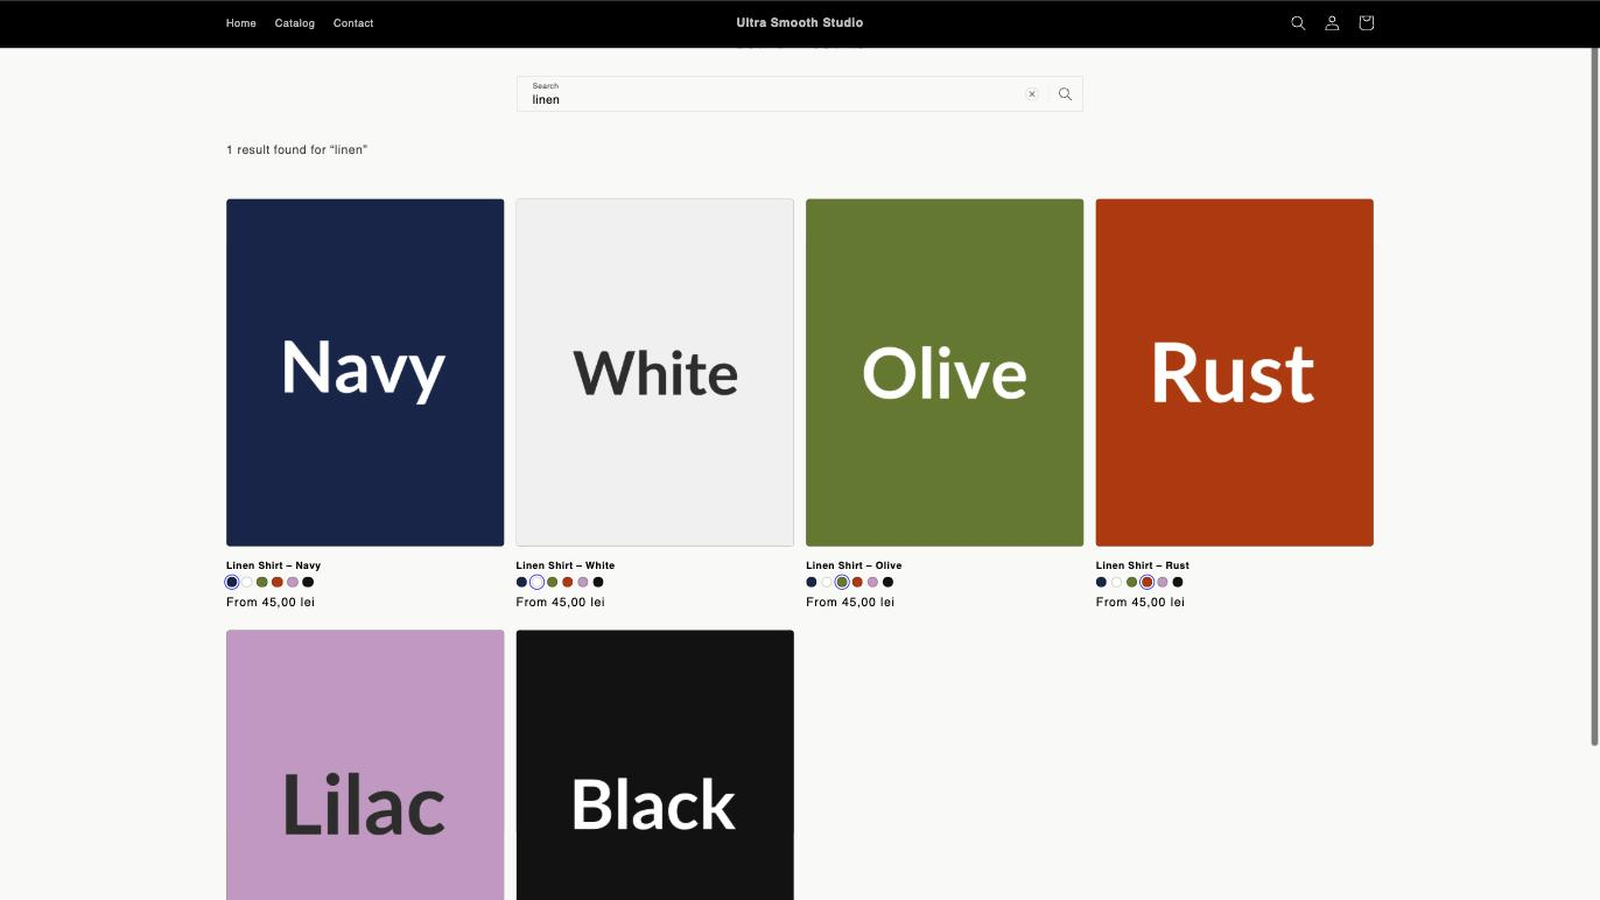
Task: Pick the navy swatch under Linen Shirt – Olive
Action: coord(811,582)
